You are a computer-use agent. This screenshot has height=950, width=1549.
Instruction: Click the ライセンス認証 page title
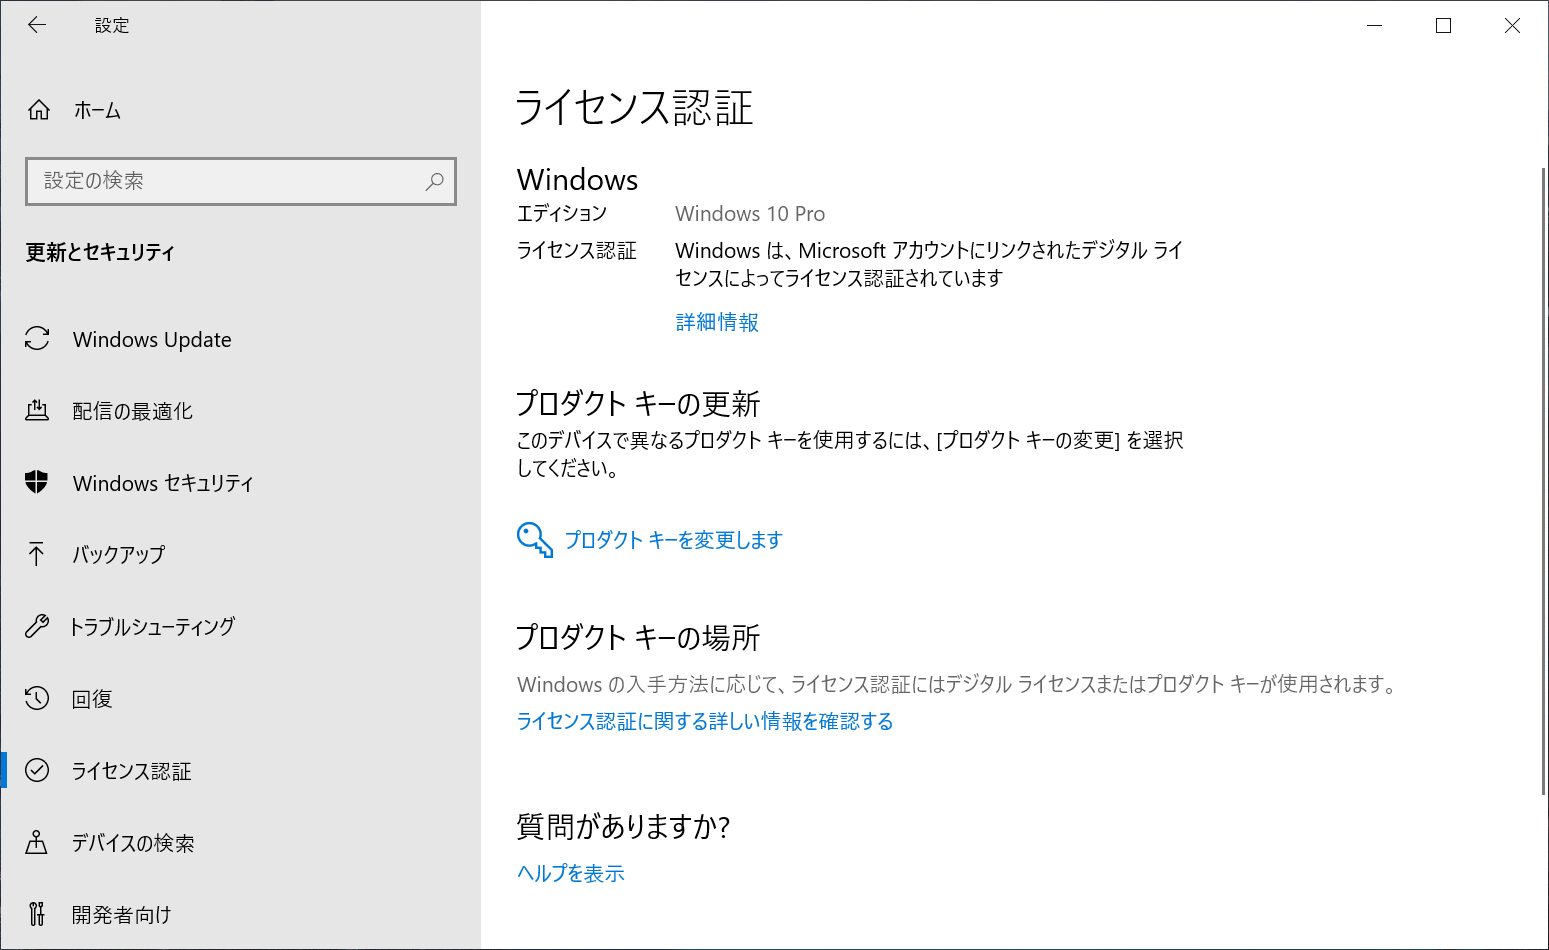(x=634, y=107)
